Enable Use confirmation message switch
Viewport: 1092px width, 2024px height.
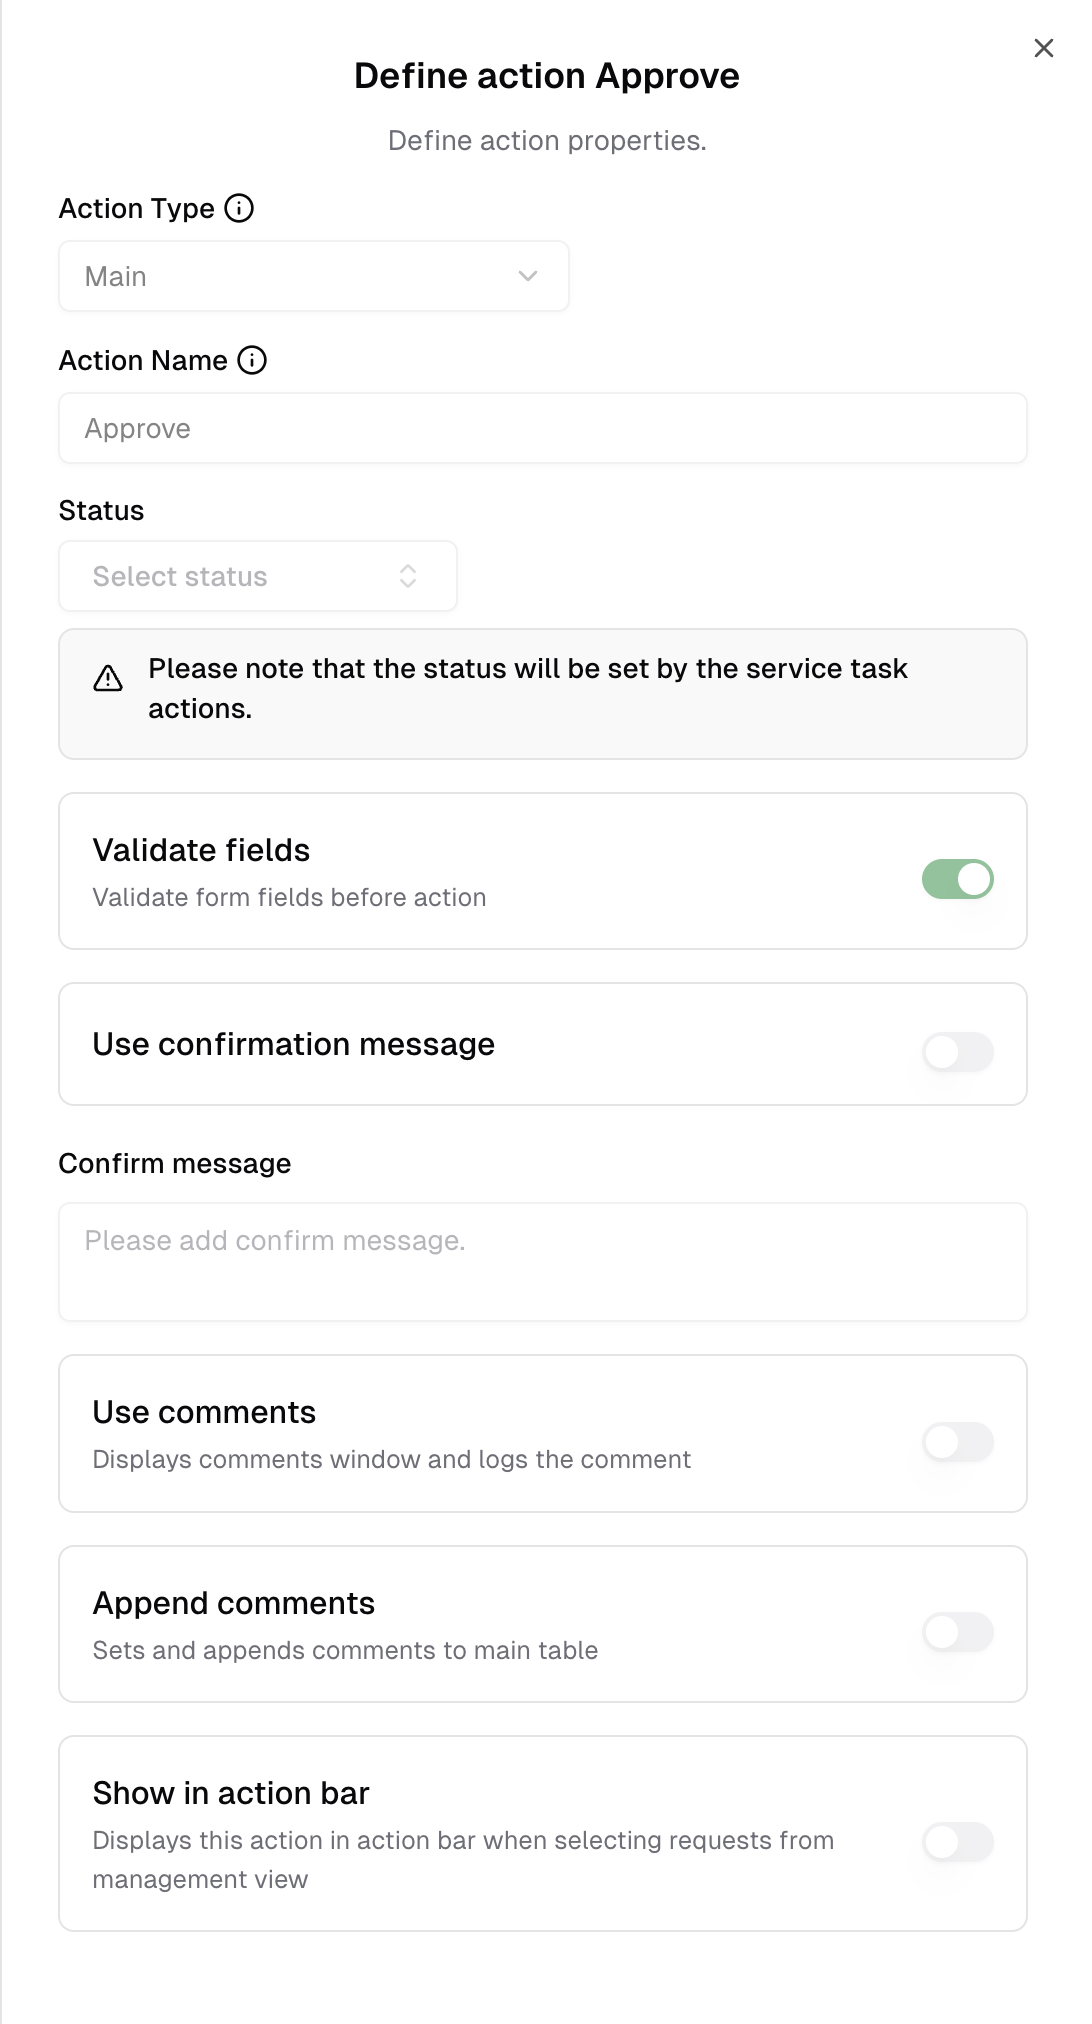tap(957, 1052)
